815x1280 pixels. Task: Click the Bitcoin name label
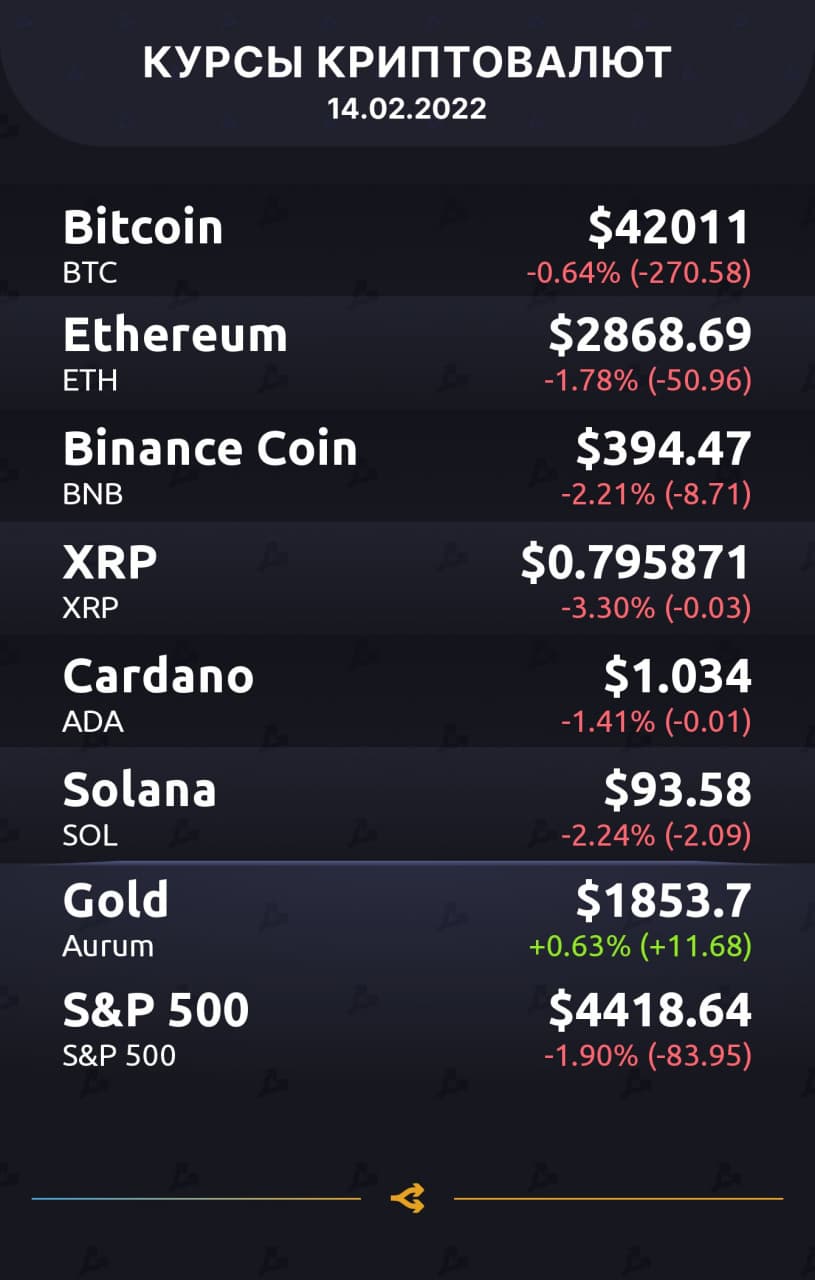[142, 228]
